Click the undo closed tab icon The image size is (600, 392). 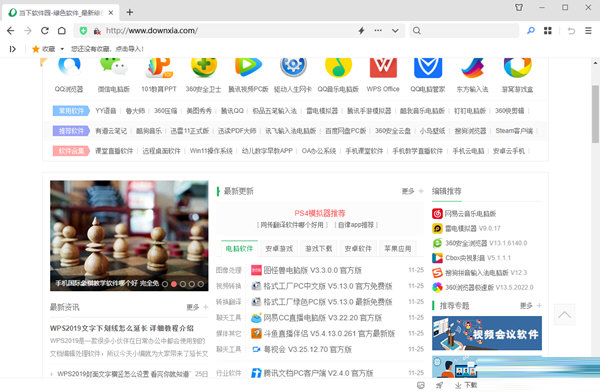coord(571,31)
